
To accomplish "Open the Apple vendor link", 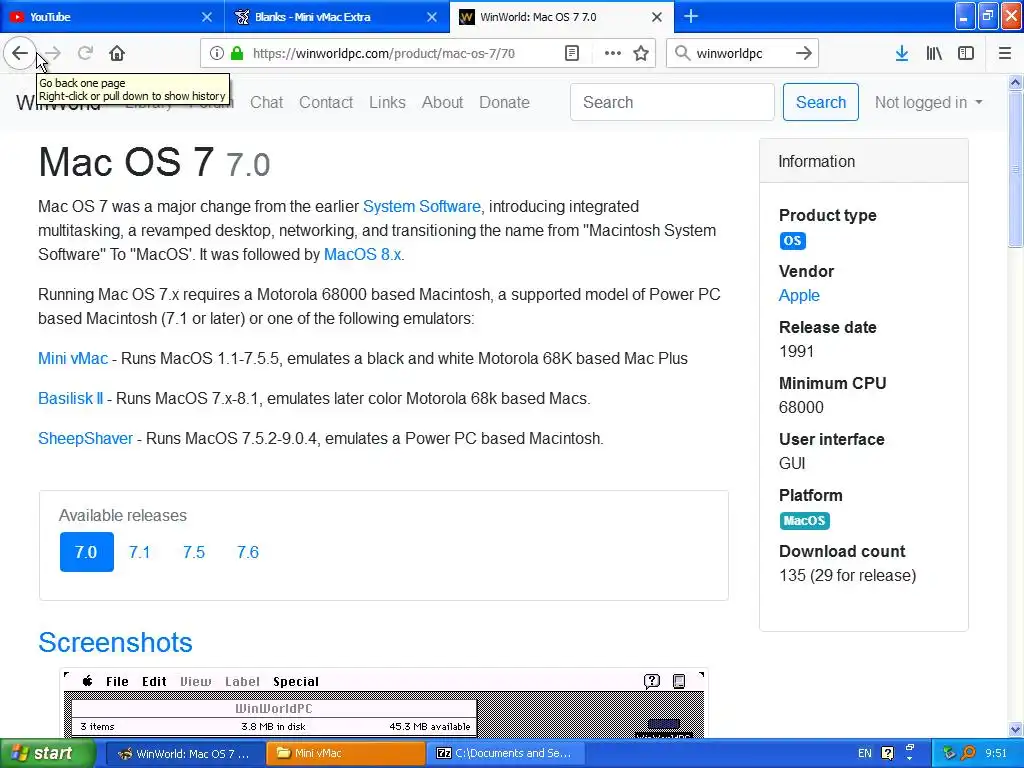I will (x=799, y=295).
